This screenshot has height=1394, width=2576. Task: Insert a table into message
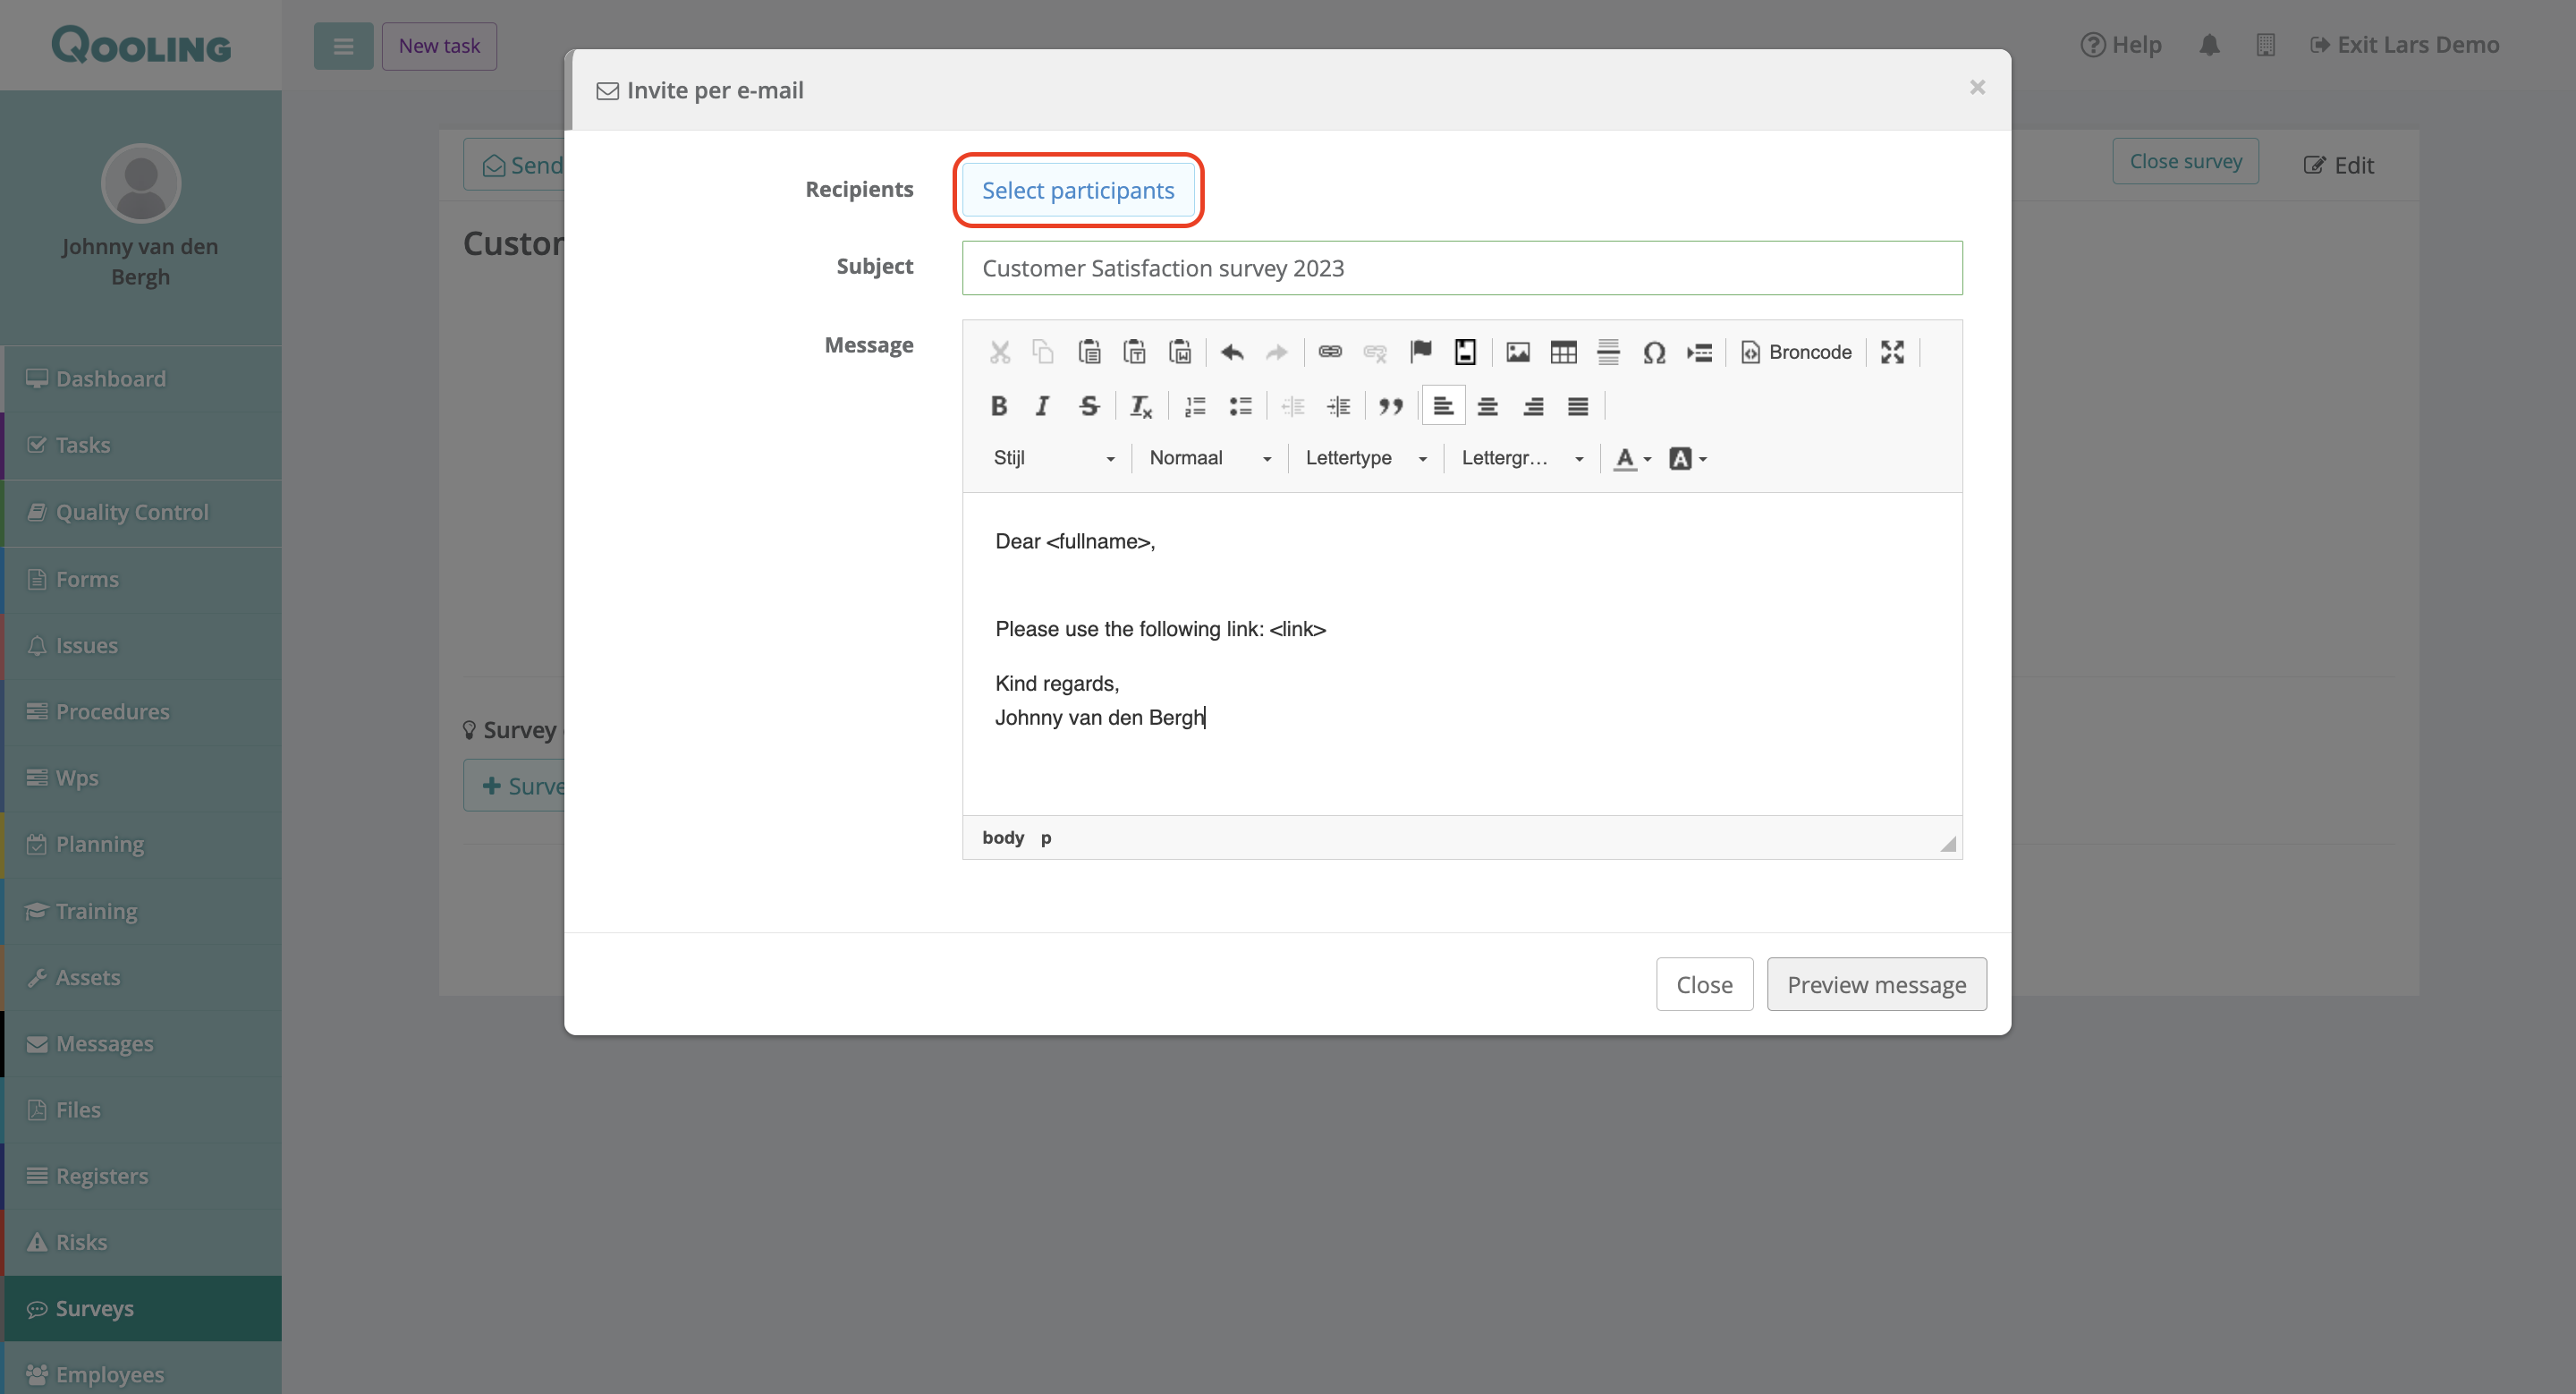click(x=1563, y=352)
